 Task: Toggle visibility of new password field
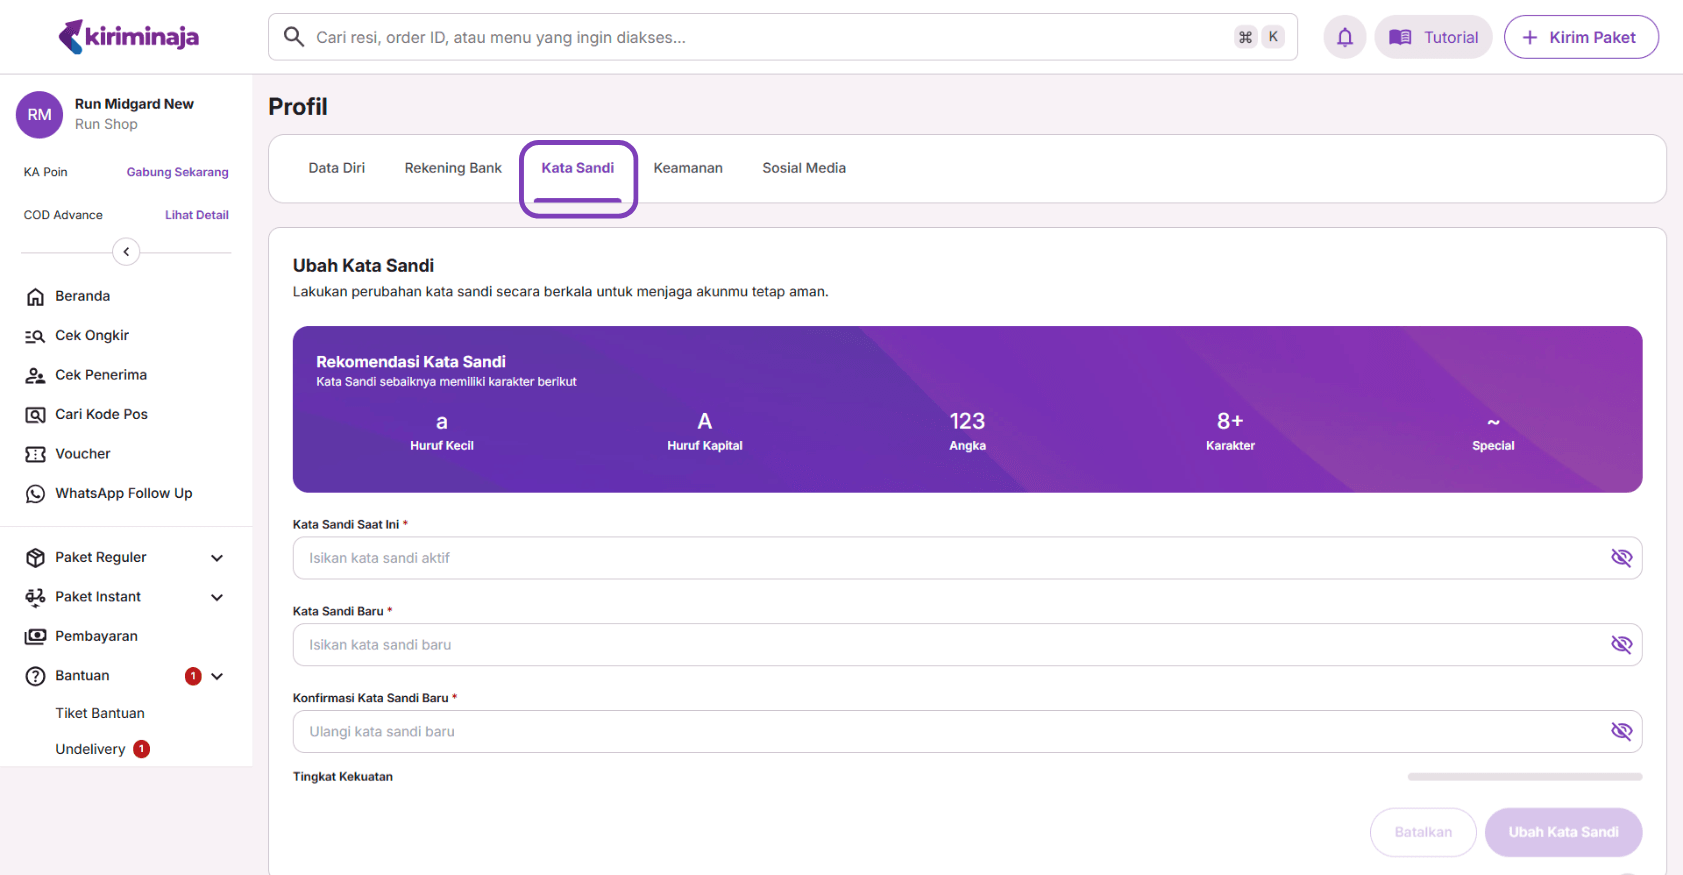coord(1621,645)
